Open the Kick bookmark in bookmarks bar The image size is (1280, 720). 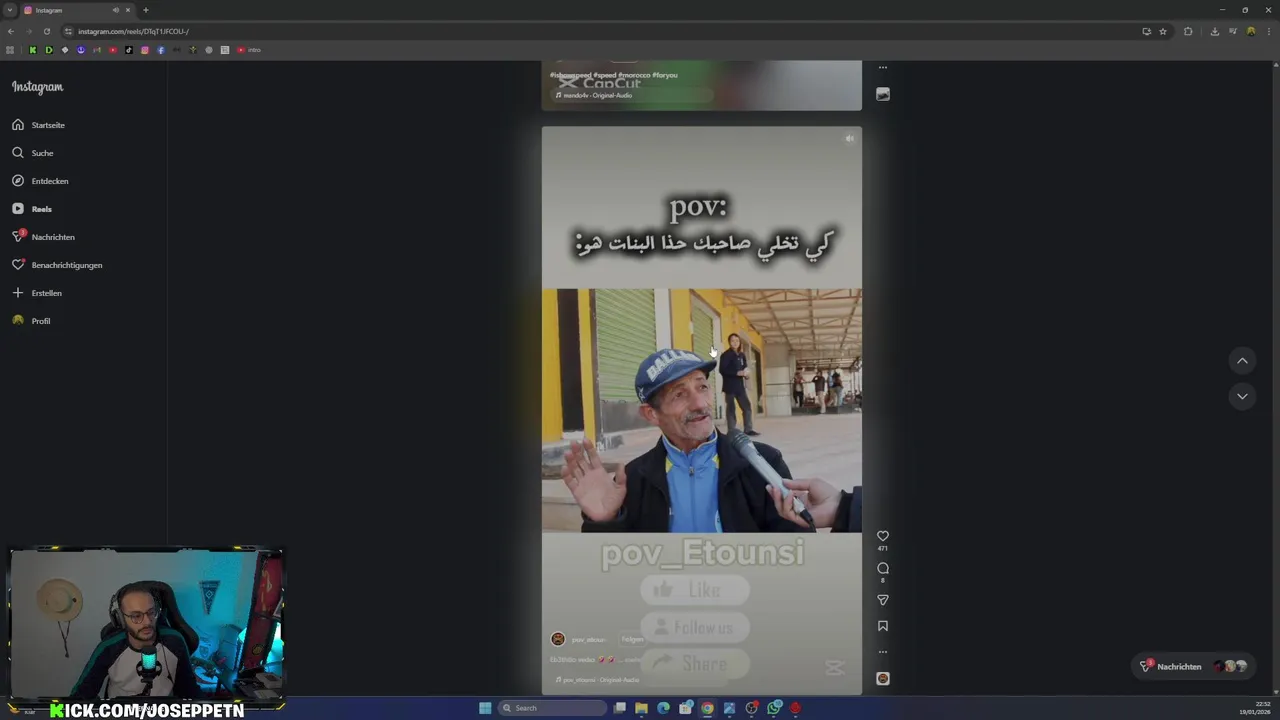[x=33, y=50]
